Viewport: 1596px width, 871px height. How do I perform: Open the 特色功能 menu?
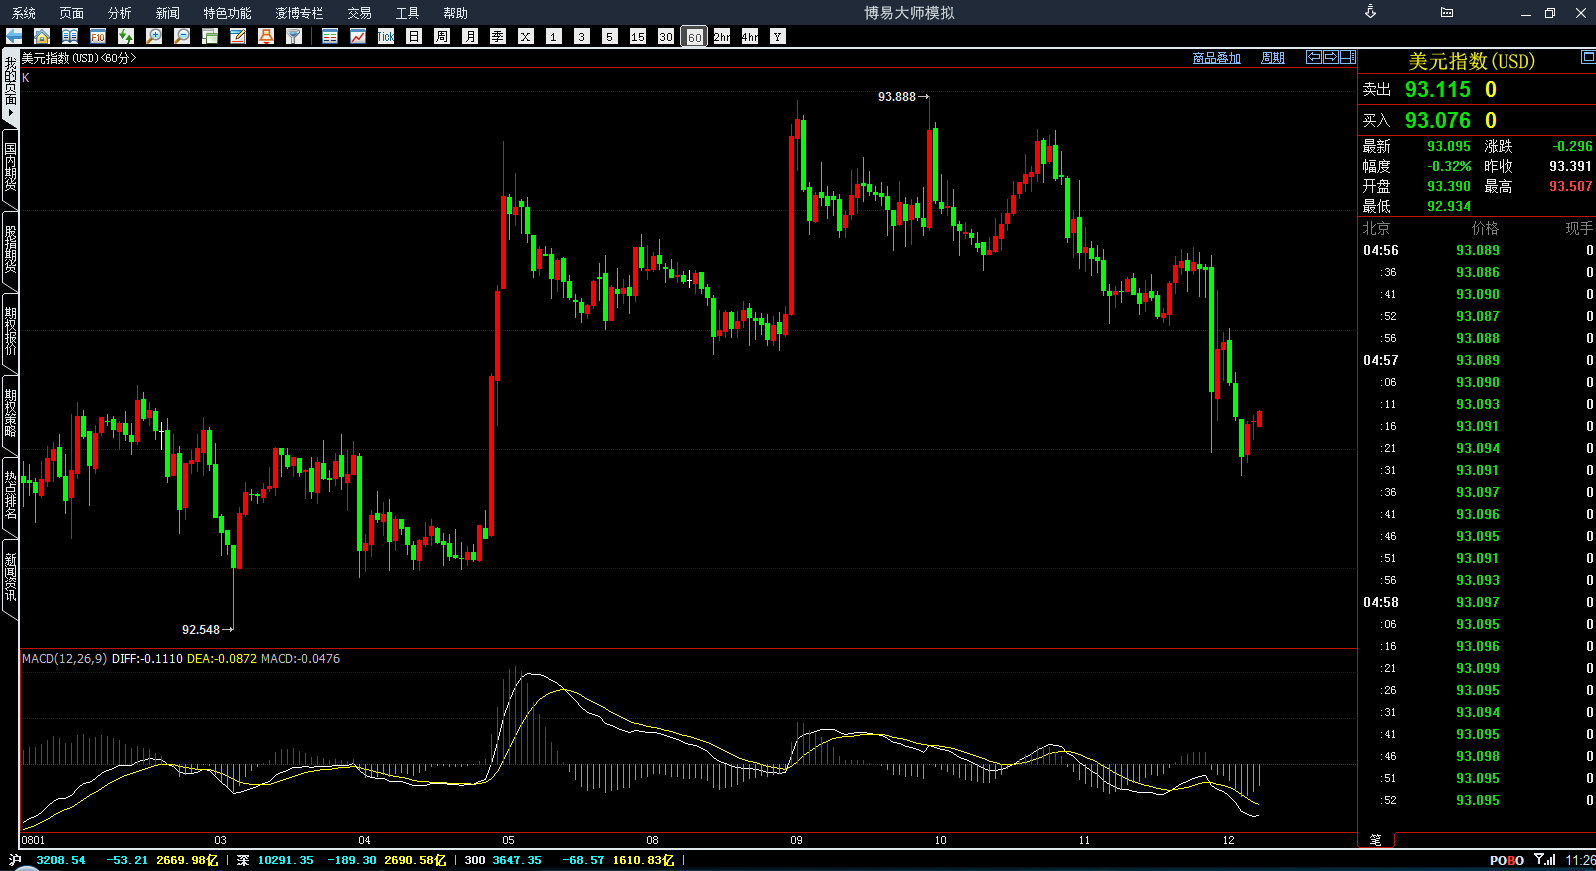coord(227,13)
